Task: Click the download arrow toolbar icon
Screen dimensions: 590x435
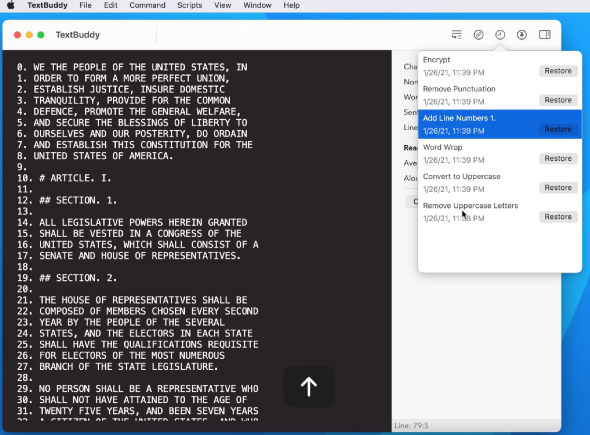Action: point(522,35)
